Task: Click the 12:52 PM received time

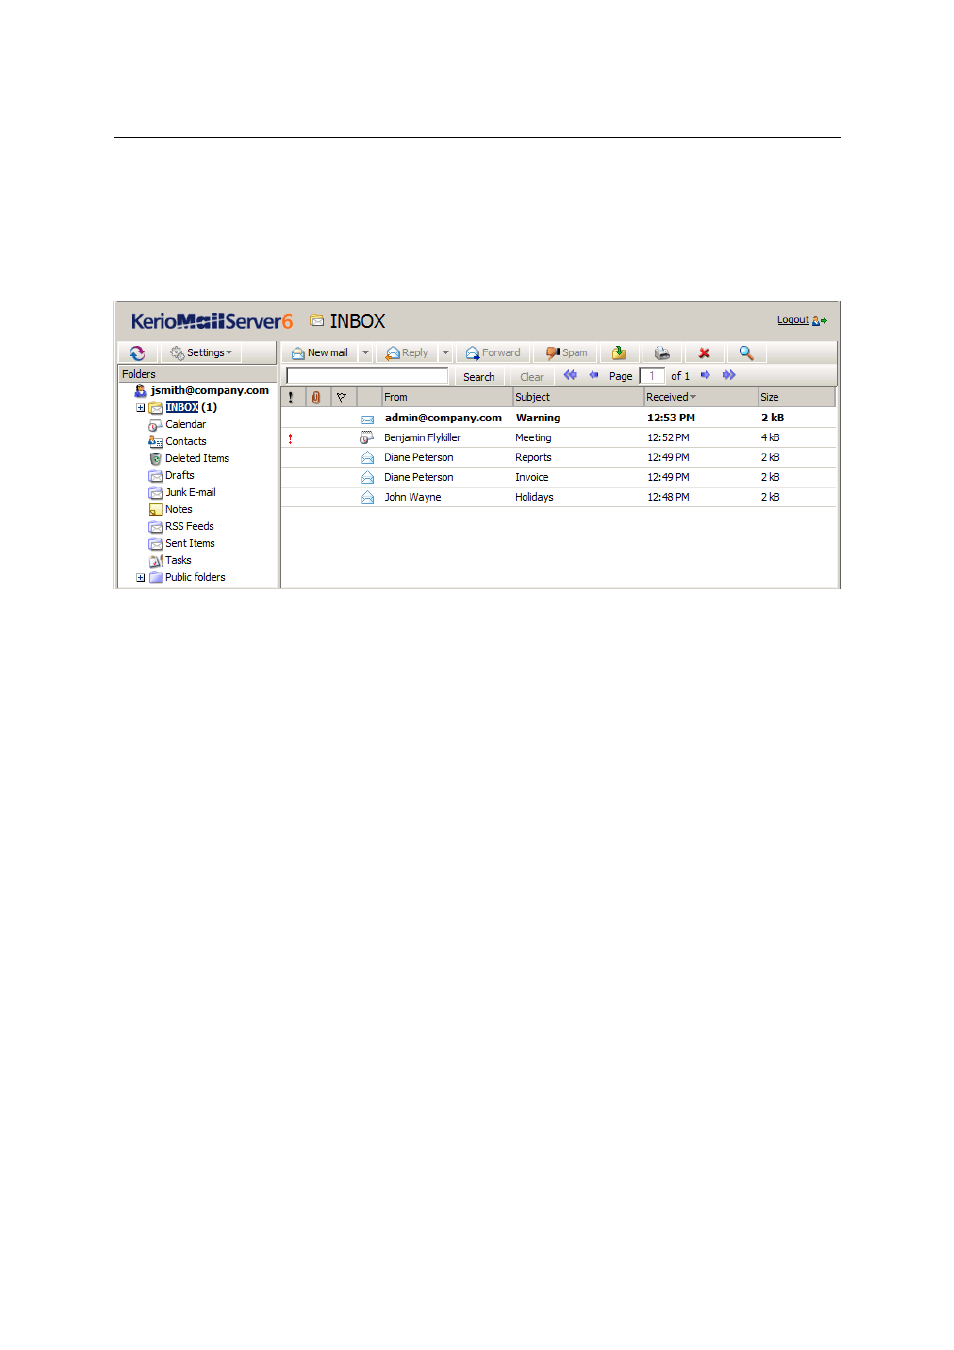Action: [668, 438]
